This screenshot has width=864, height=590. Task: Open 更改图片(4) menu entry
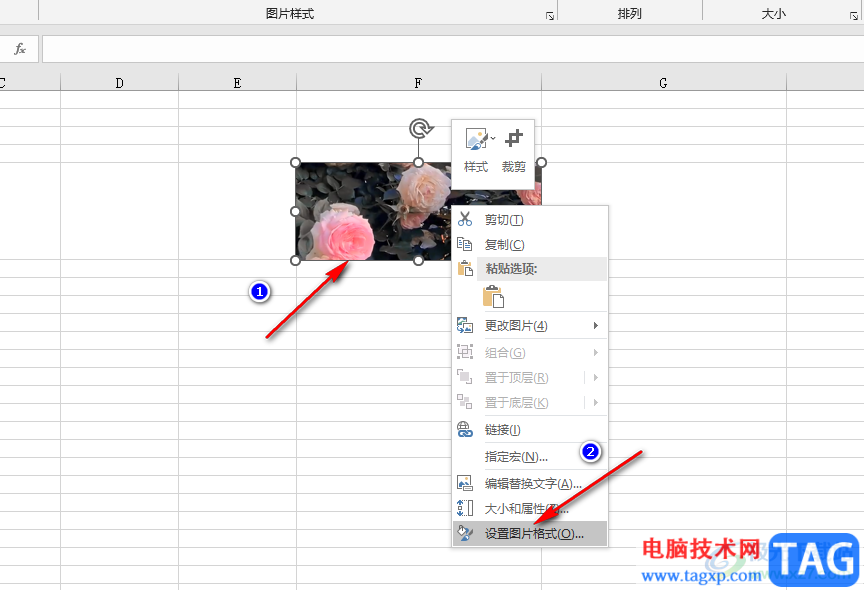[x=529, y=326]
